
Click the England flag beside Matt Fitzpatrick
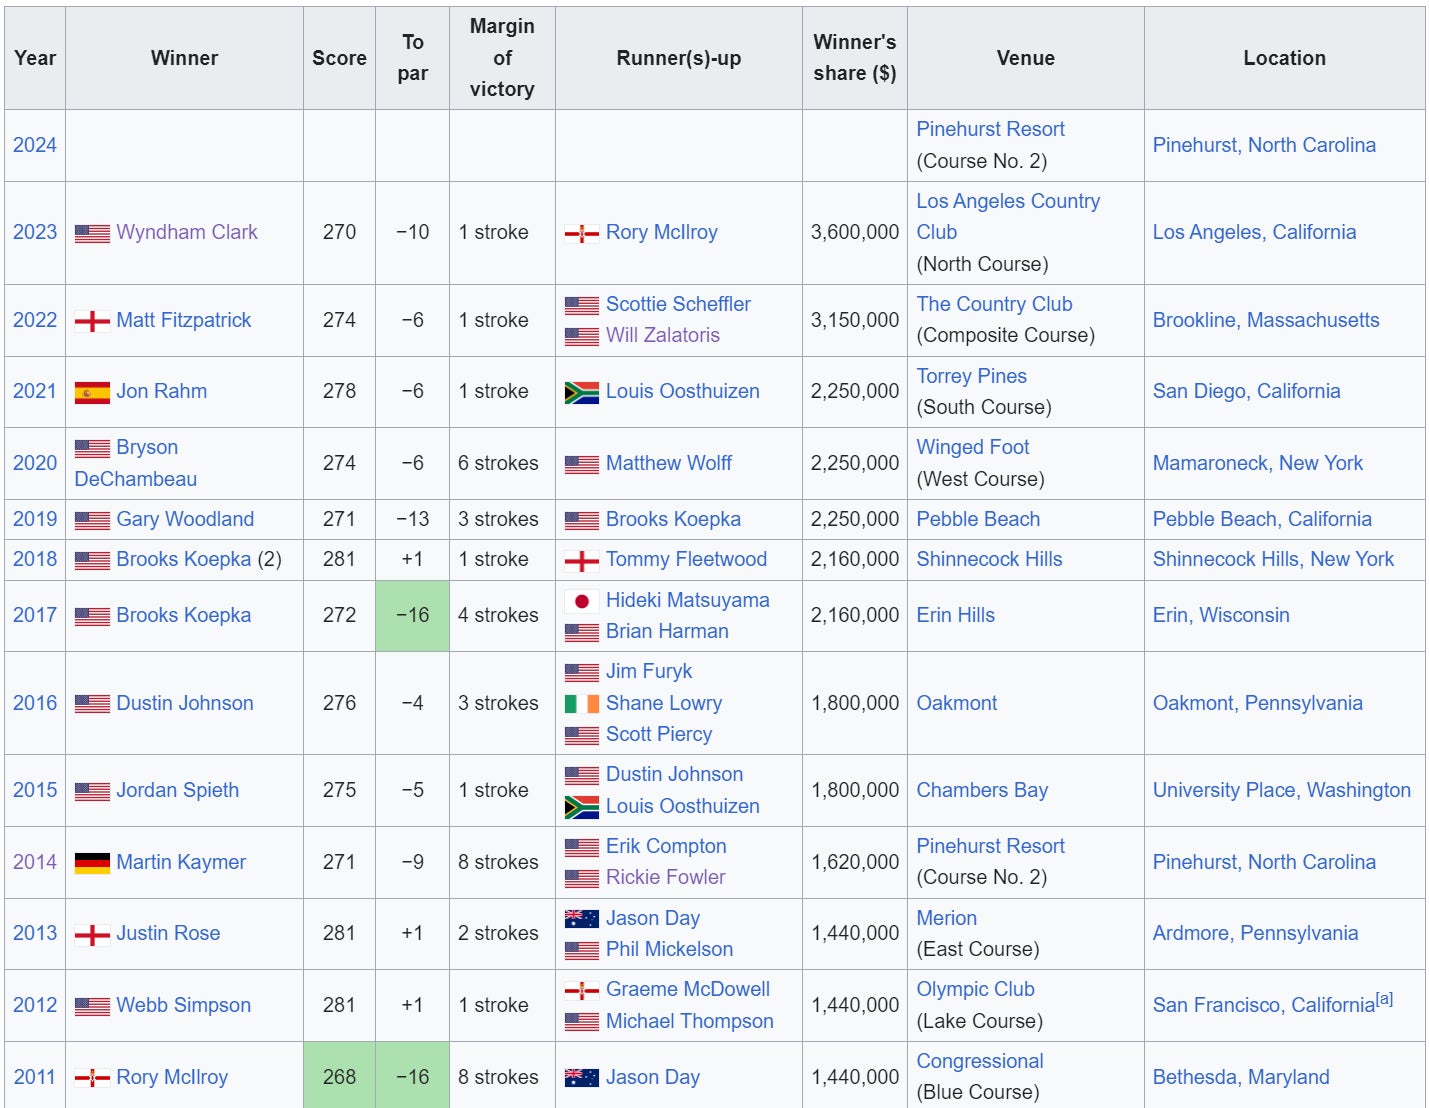click(x=92, y=321)
